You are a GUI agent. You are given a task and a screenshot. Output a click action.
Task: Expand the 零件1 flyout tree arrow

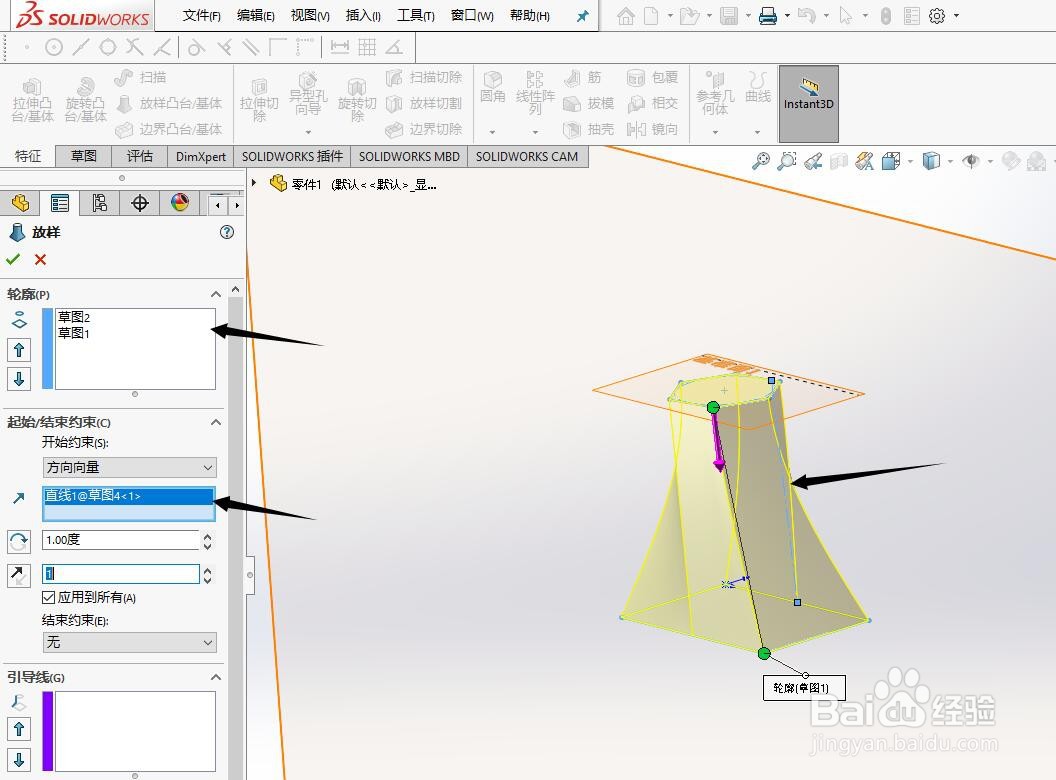[x=254, y=183]
